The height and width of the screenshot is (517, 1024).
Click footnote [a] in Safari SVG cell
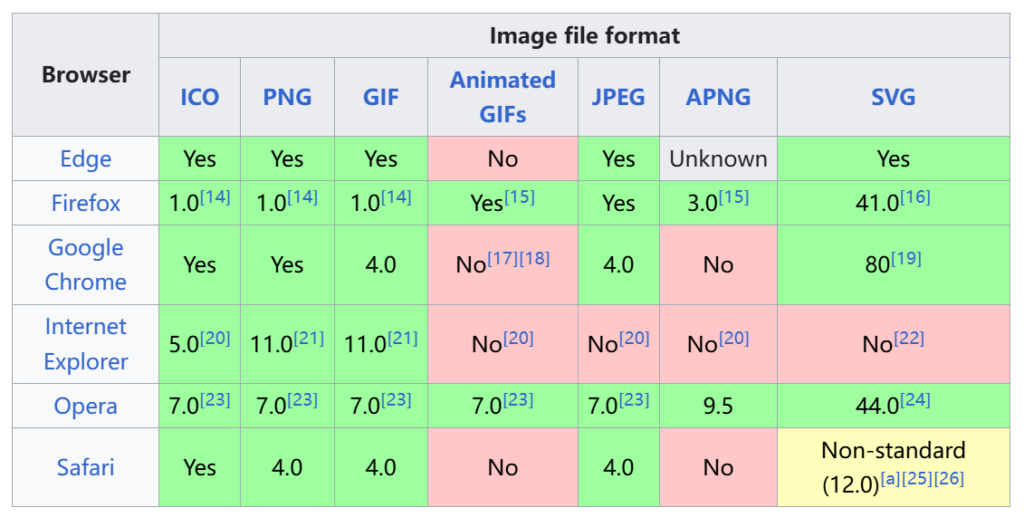click(891, 478)
